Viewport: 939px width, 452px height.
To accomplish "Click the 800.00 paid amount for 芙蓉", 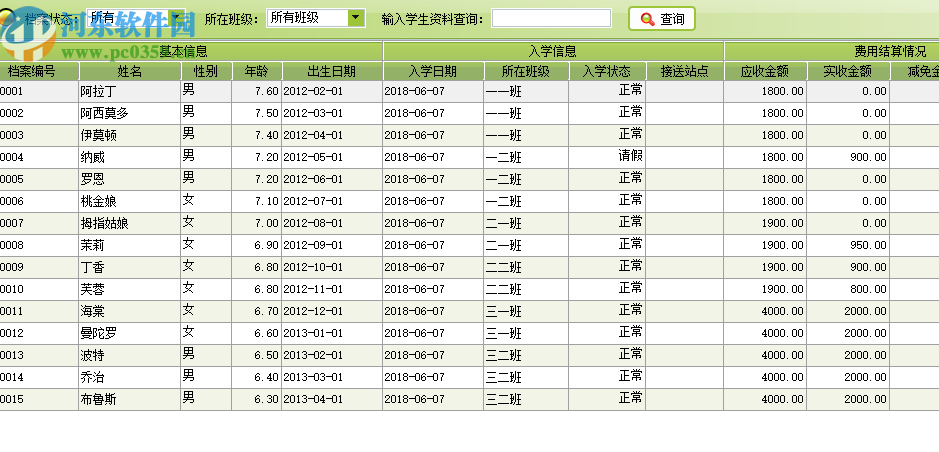I will [x=868, y=290].
